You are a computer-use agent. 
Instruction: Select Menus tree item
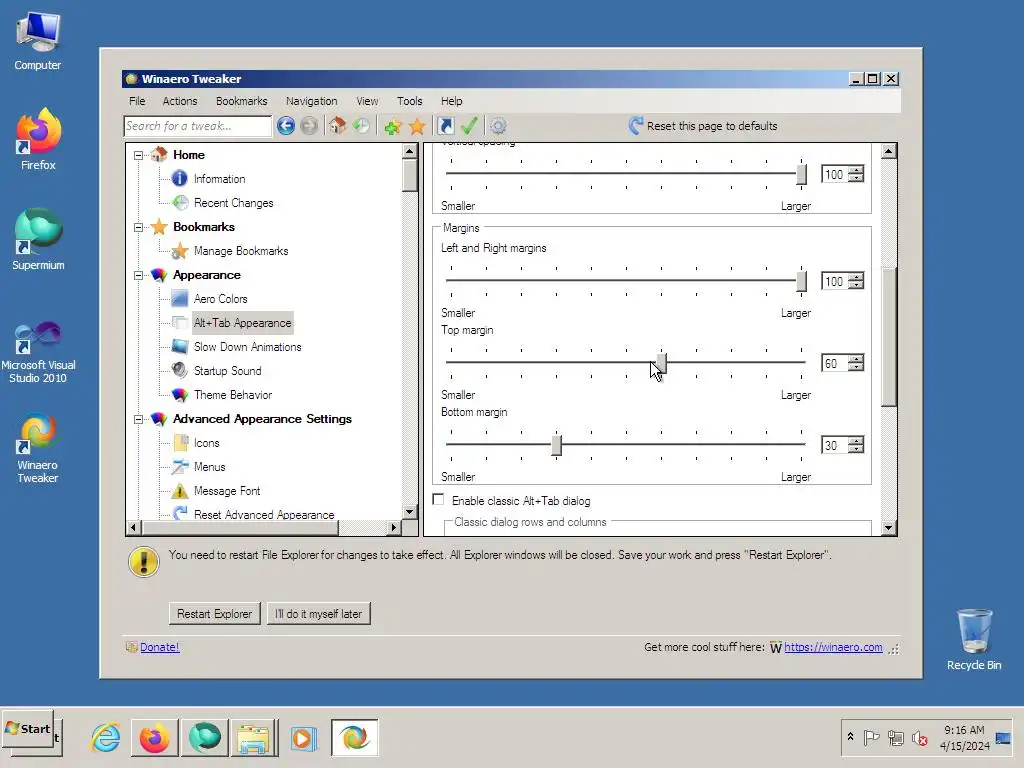point(209,467)
